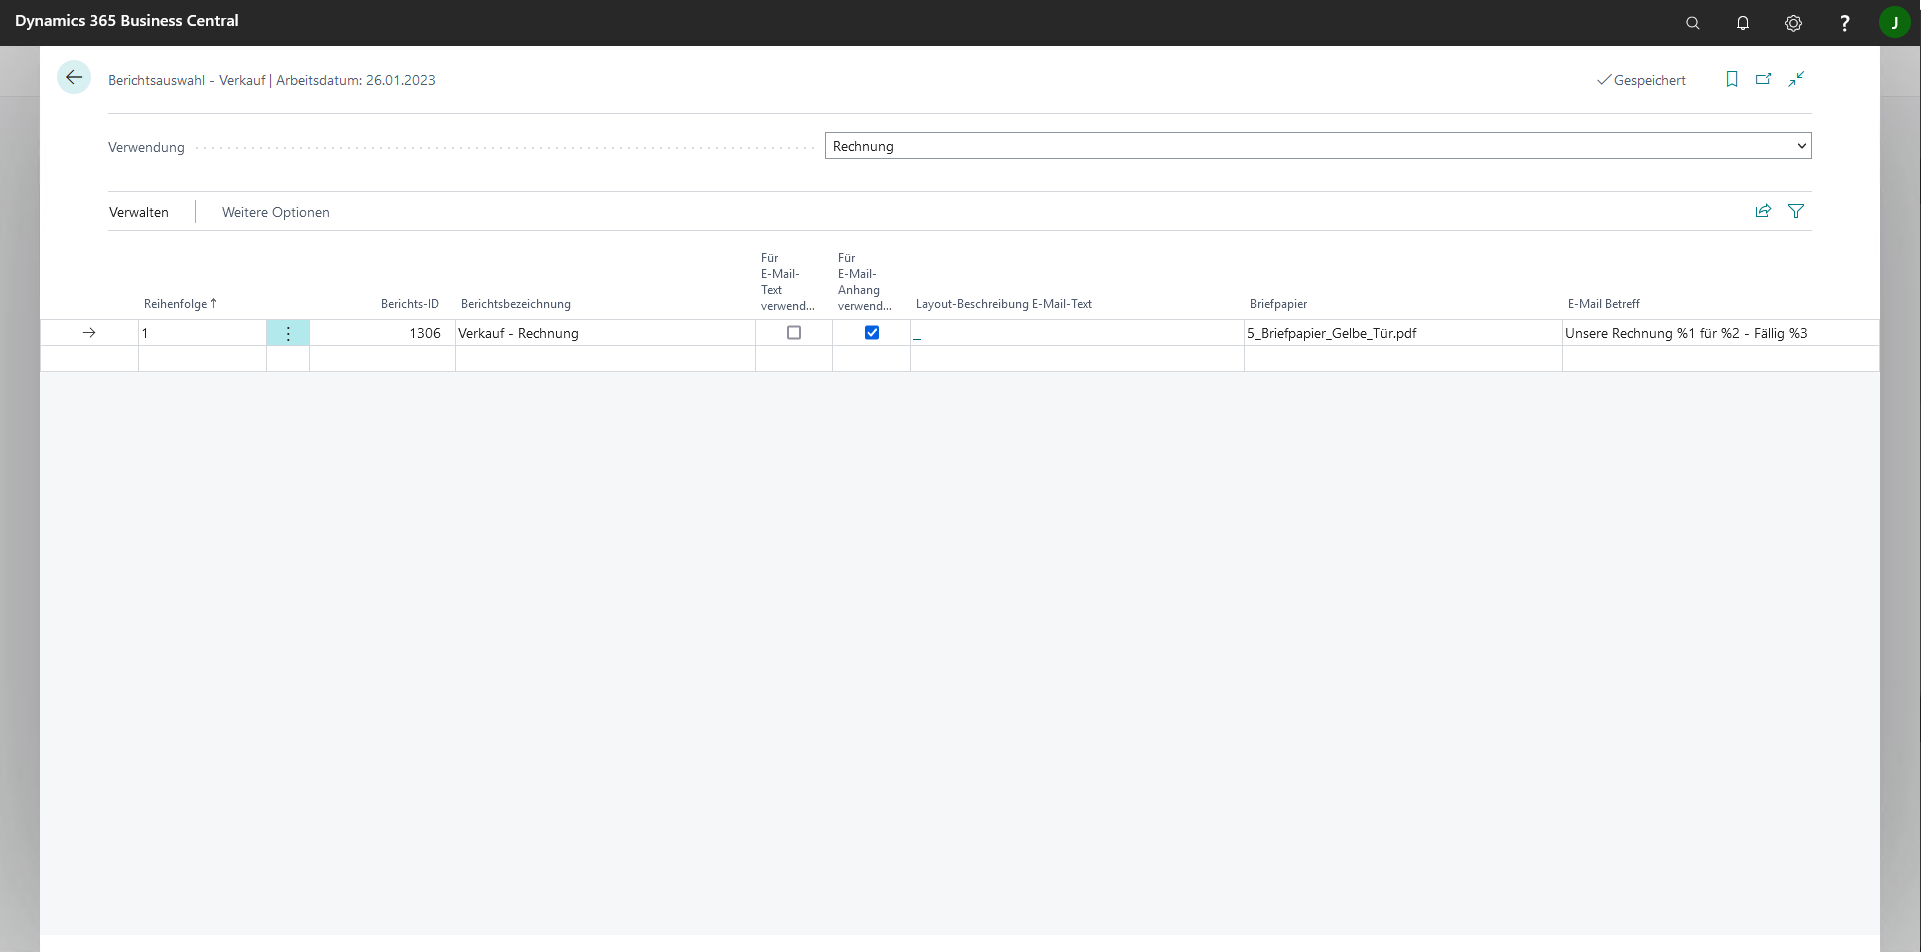
Task: Open Weitere Optionen menu
Action: 276,212
